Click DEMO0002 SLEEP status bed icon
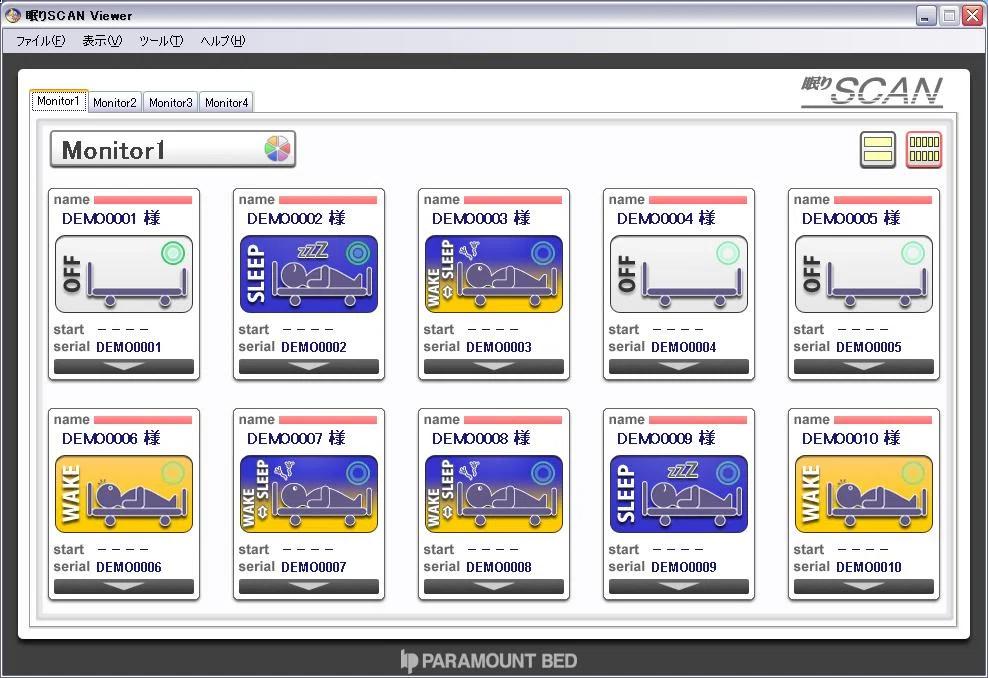Image resolution: width=988 pixels, height=678 pixels. point(309,274)
